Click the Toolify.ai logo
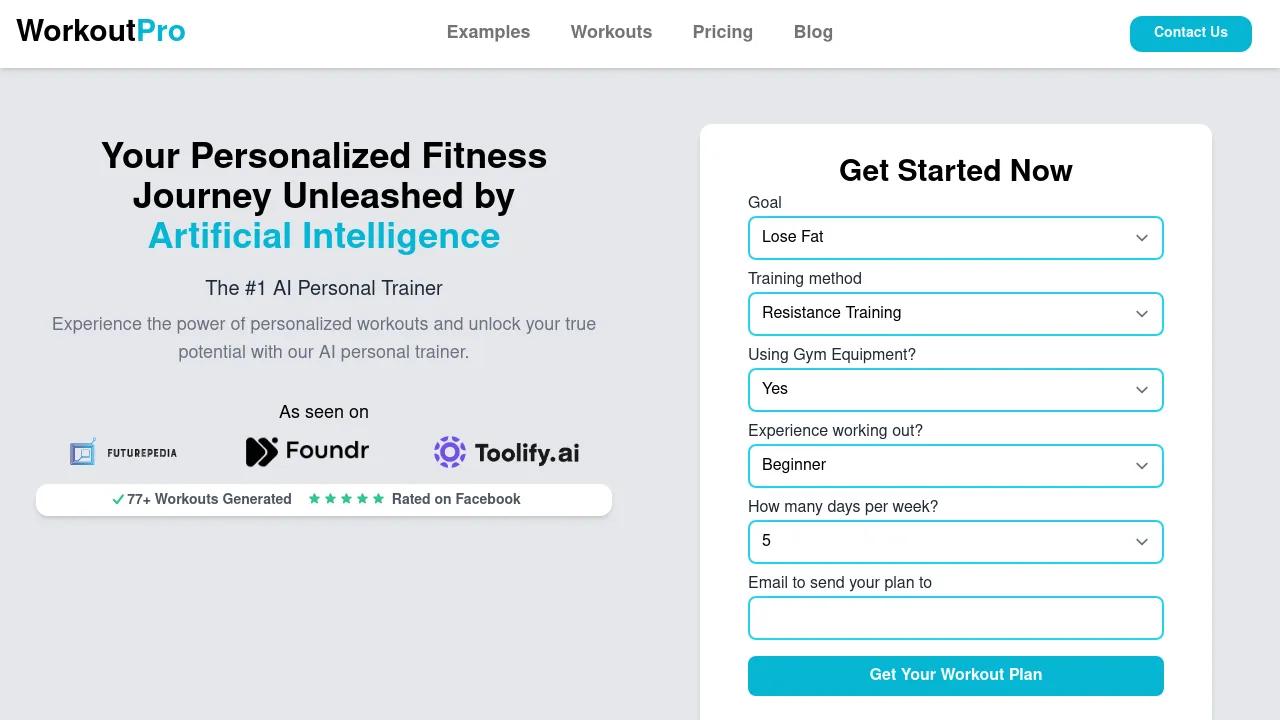Image resolution: width=1280 pixels, height=720 pixels. tap(506, 452)
